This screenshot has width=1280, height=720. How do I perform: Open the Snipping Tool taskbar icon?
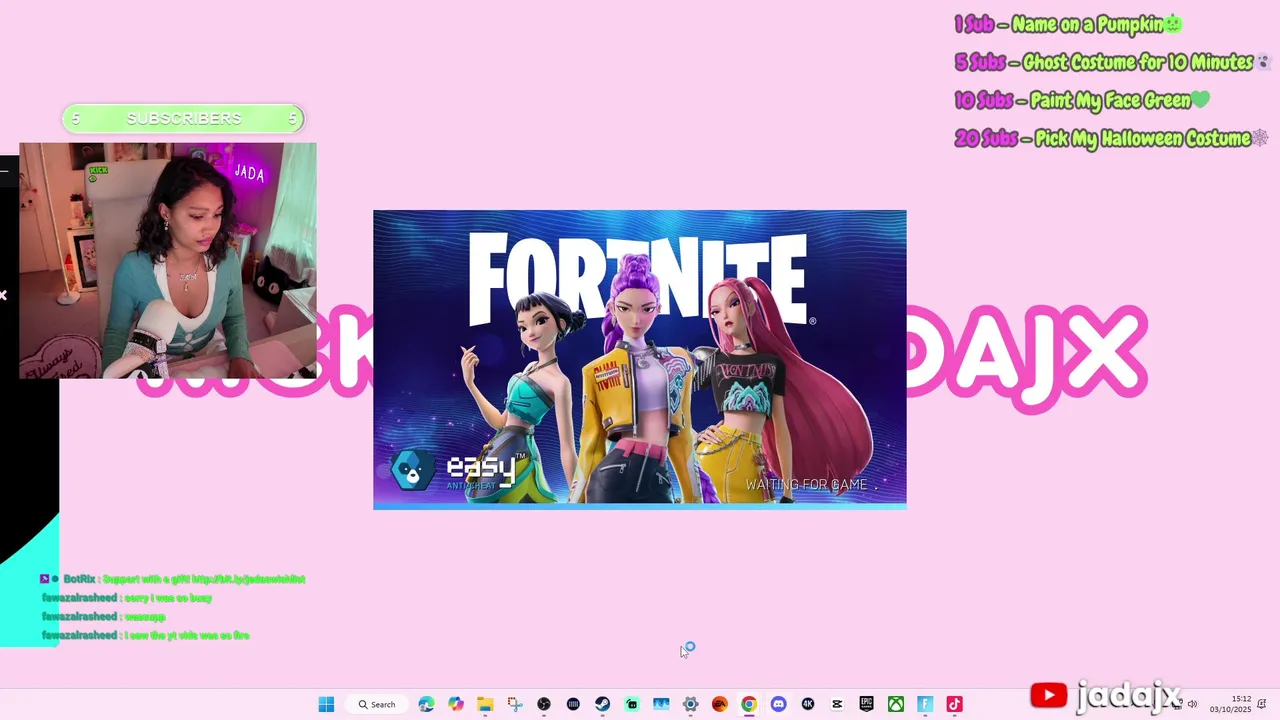click(x=514, y=704)
